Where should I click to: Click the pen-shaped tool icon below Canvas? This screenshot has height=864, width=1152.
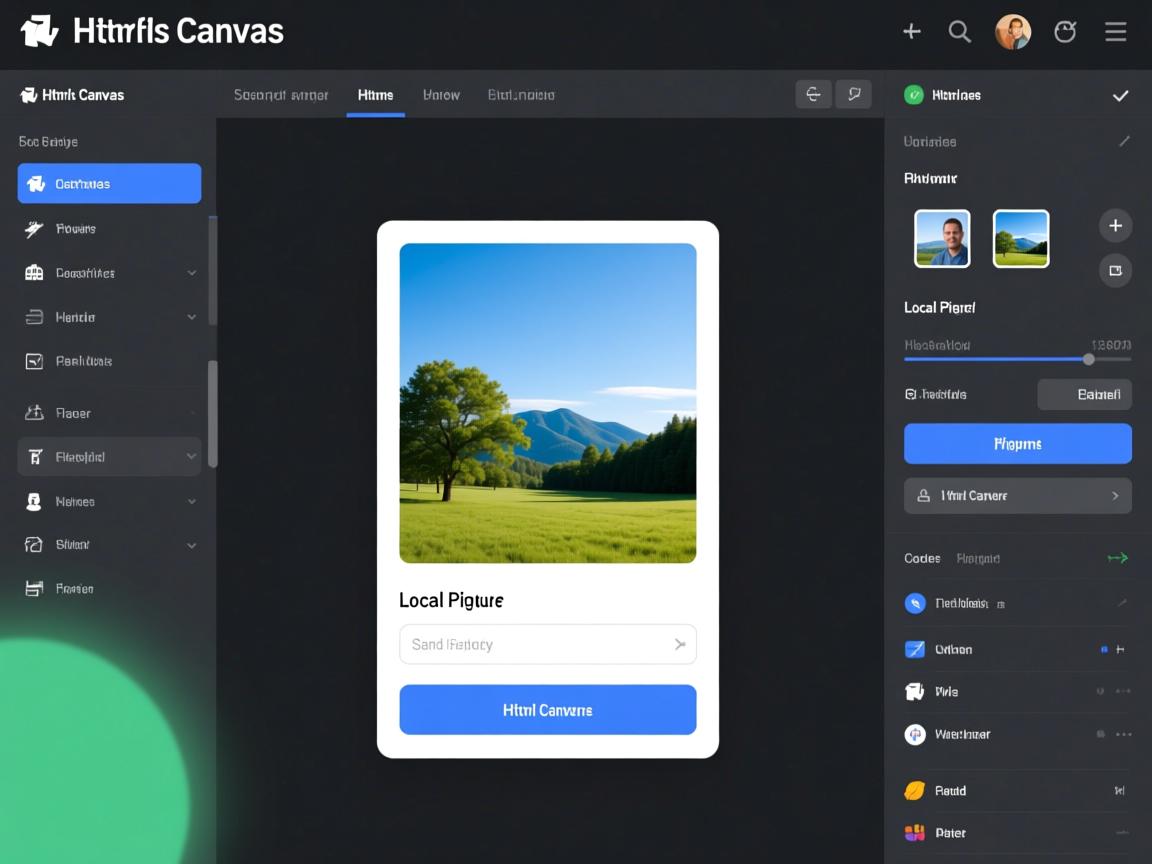click(x=33, y=228)
